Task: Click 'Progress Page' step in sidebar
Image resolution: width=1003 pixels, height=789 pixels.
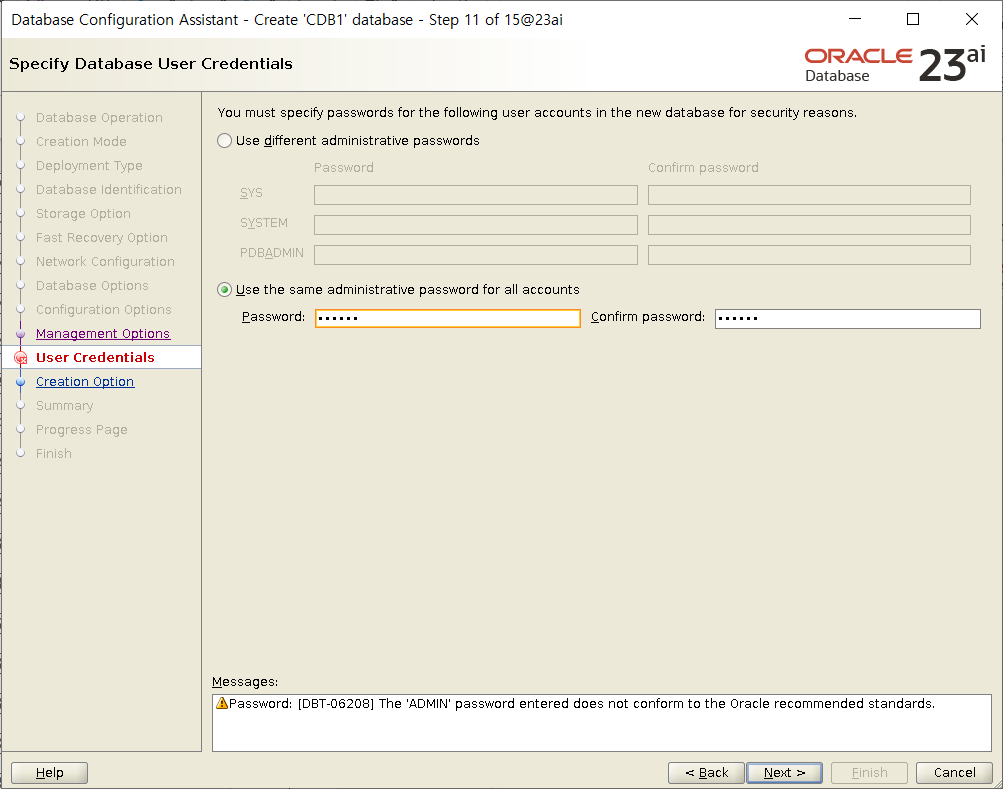Action: pyautogui.click(x=82, y=429)
